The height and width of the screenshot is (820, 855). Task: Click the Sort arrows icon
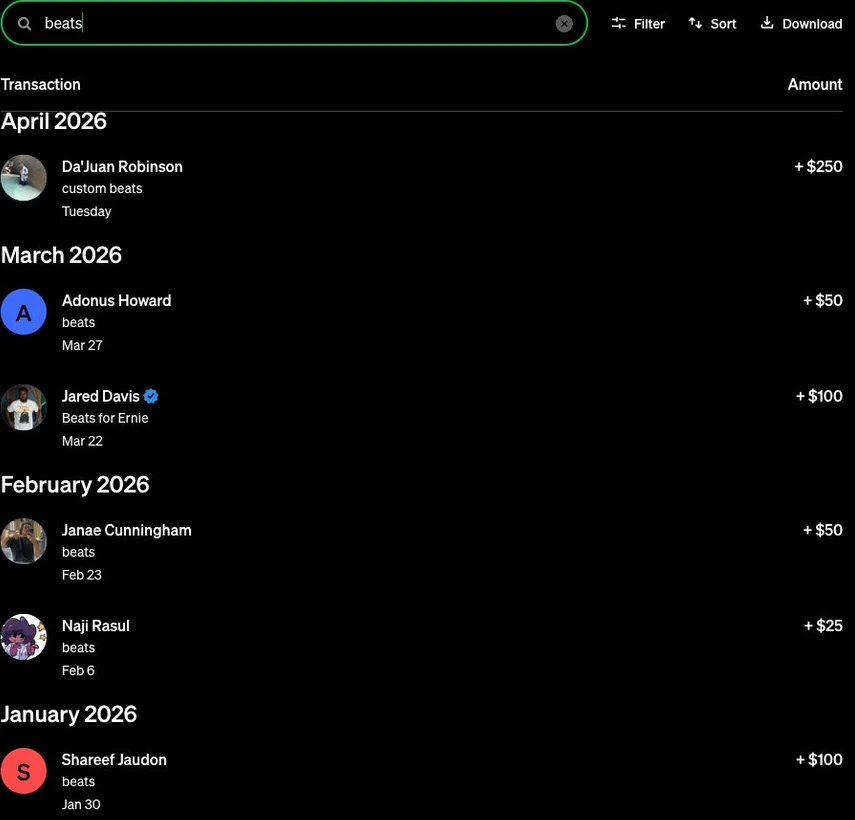(695, 23)
